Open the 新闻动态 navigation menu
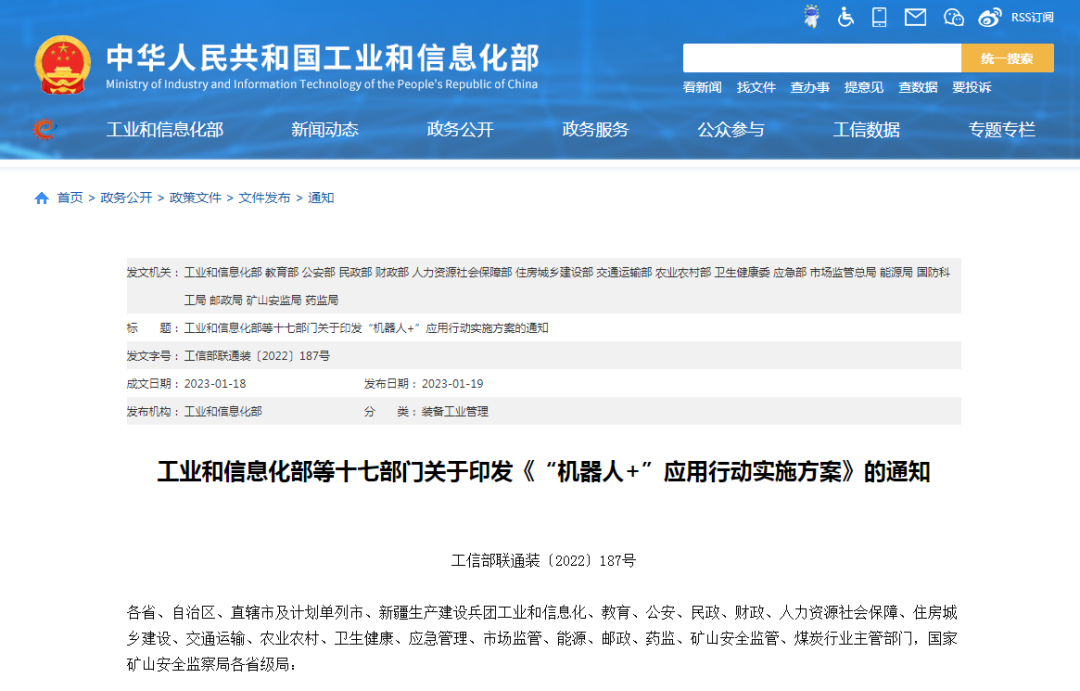This screenshot has width=1080, height=691. pyautogui.click(x=325, y=129)
